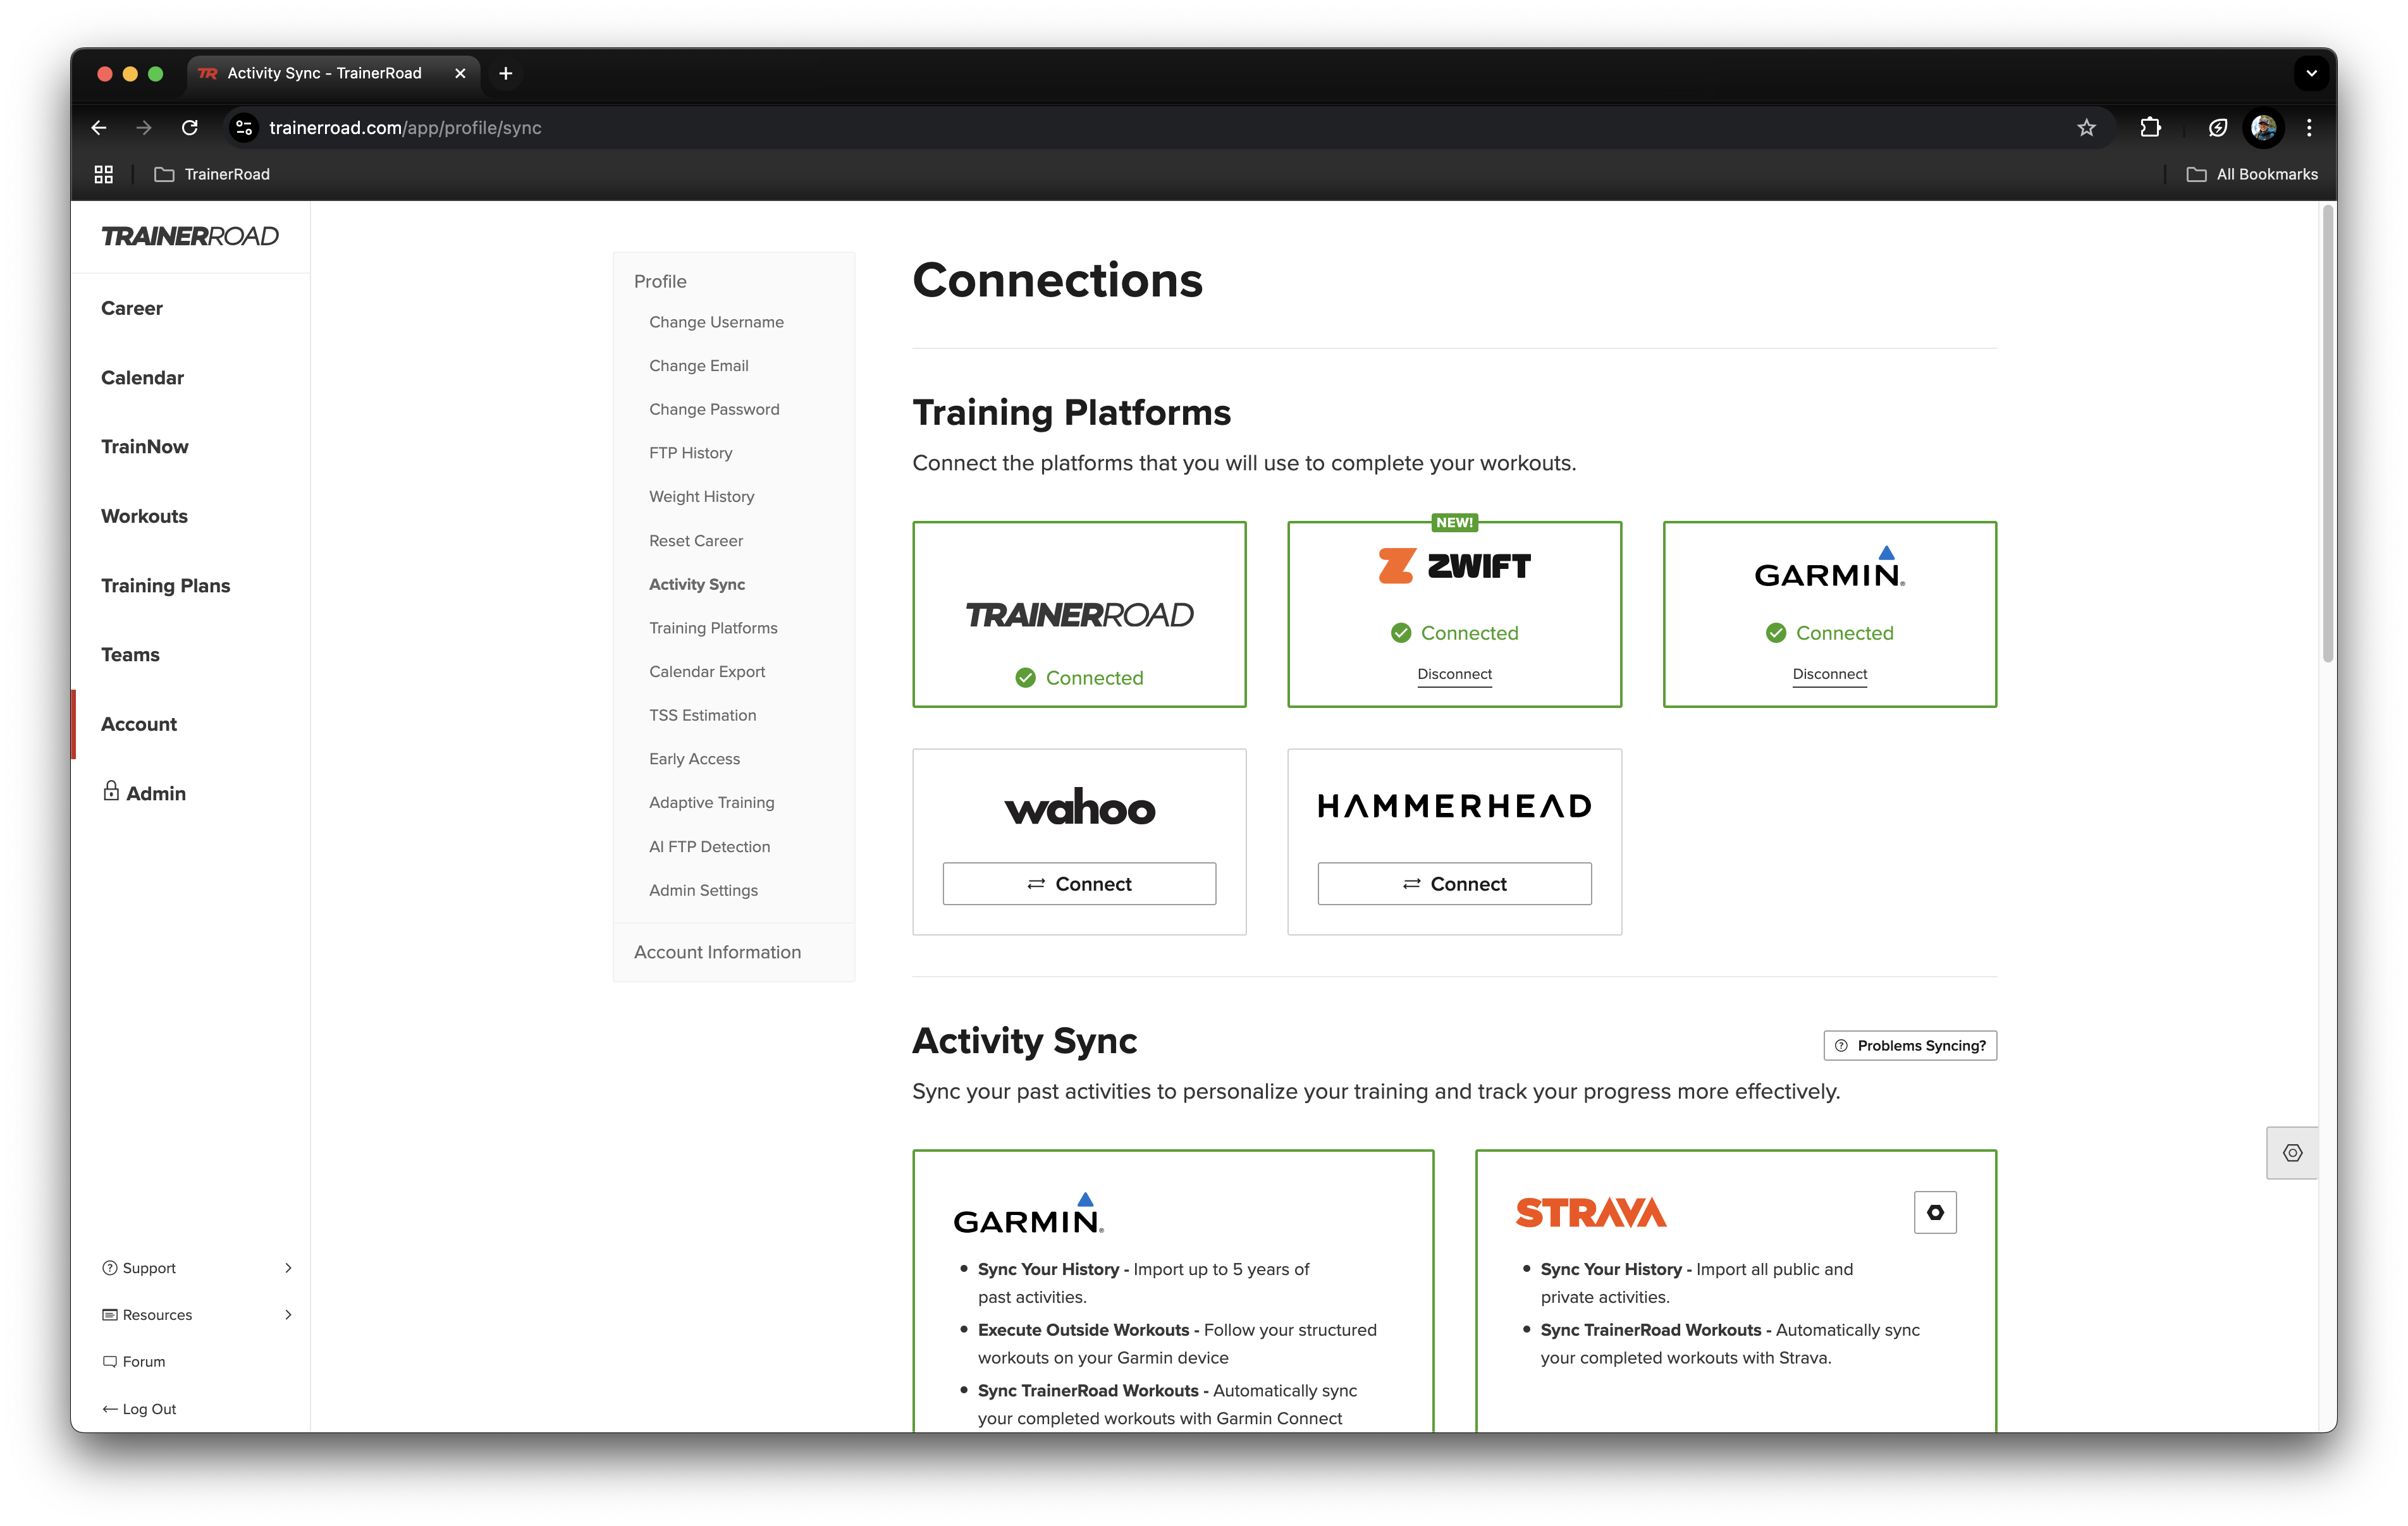This screenshot has height=1526, width=2408.
Task: Click the Forum chat bubble icon
Action: [x=109, y=1361]
